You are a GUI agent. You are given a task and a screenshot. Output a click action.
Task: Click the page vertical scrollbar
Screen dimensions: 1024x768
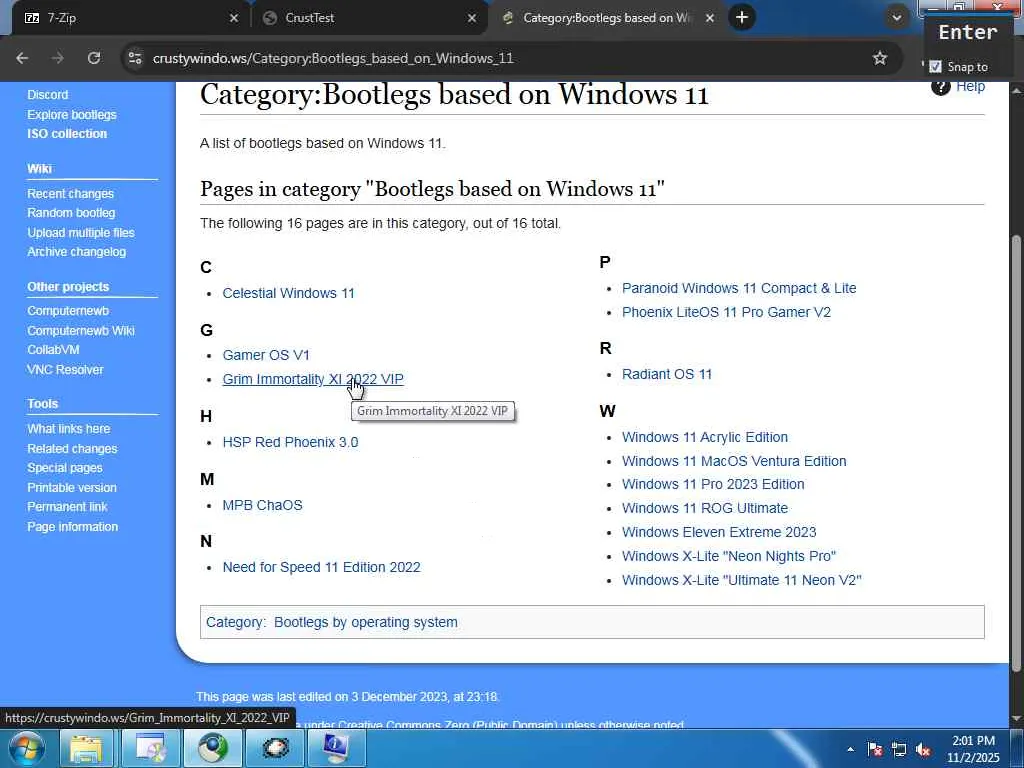[1016, 451]
